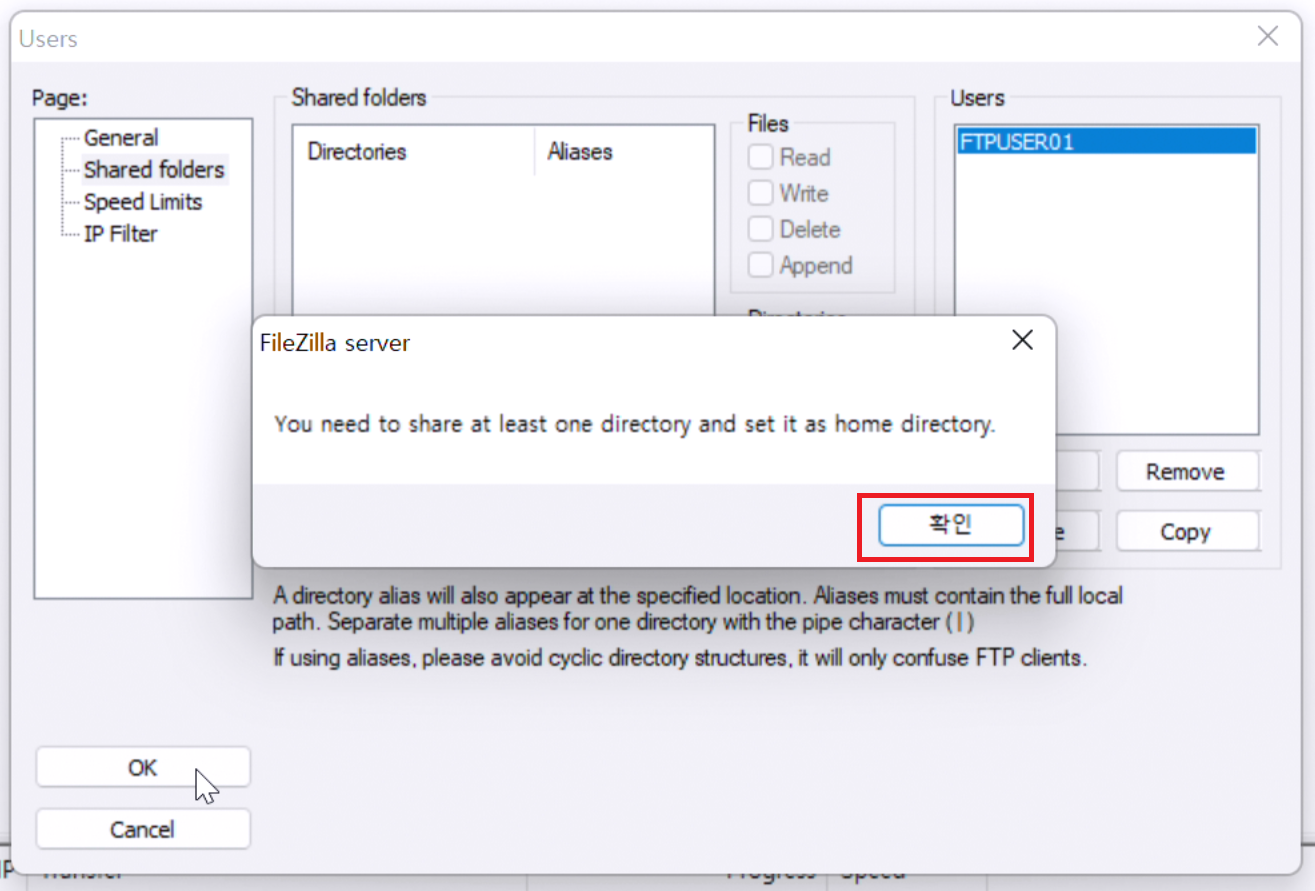Screen dimensions: 1315x891
Task: Open the Speed Limits page
Action: [x=143, y=202]
